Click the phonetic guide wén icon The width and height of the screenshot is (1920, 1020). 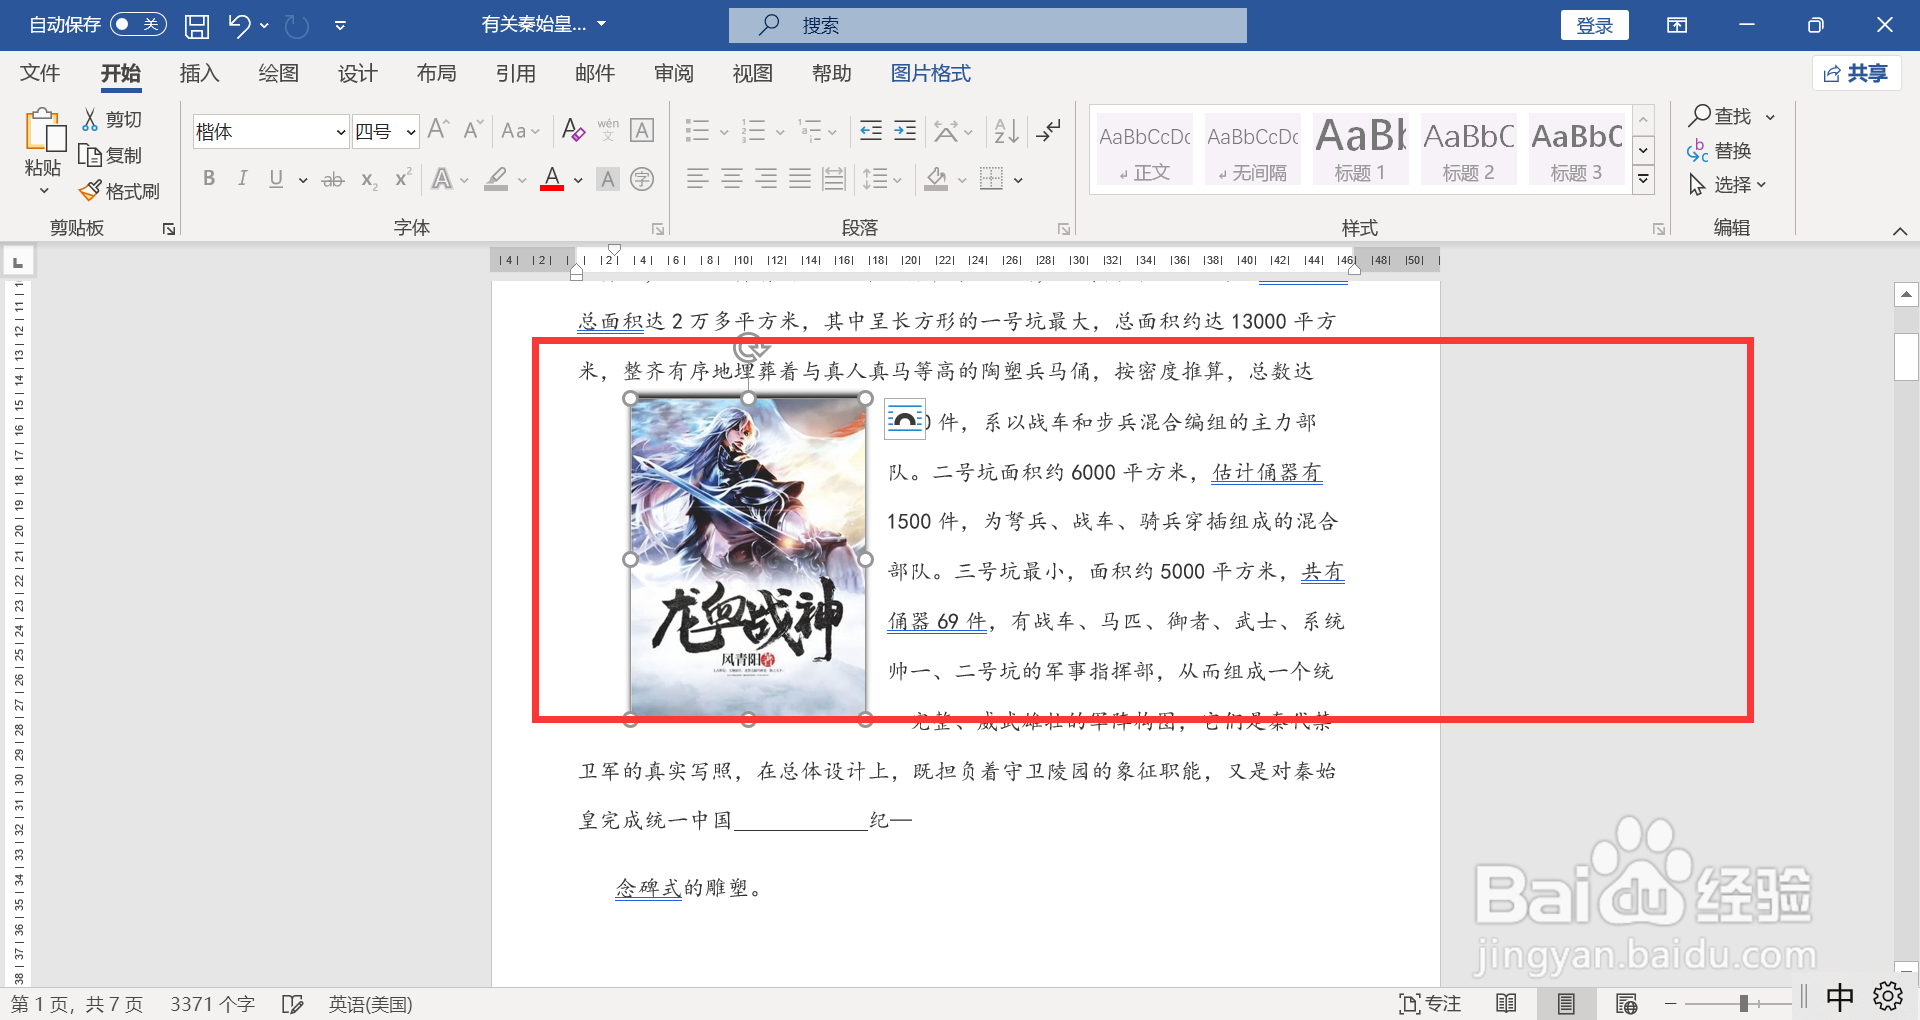pyautogui.click(x=608, y=130)
